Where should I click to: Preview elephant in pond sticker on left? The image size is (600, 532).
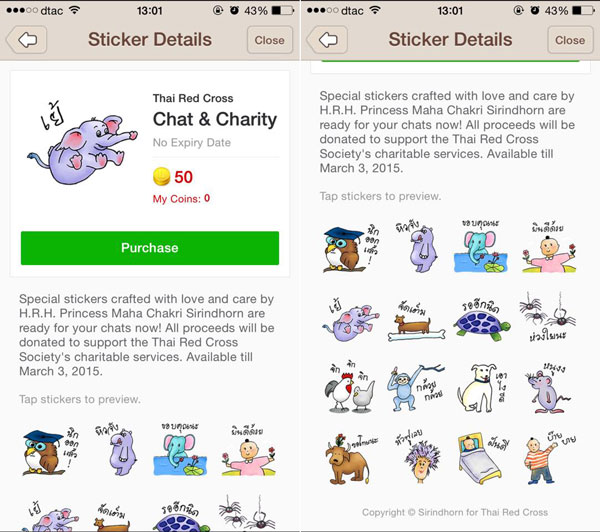point(180,449)
